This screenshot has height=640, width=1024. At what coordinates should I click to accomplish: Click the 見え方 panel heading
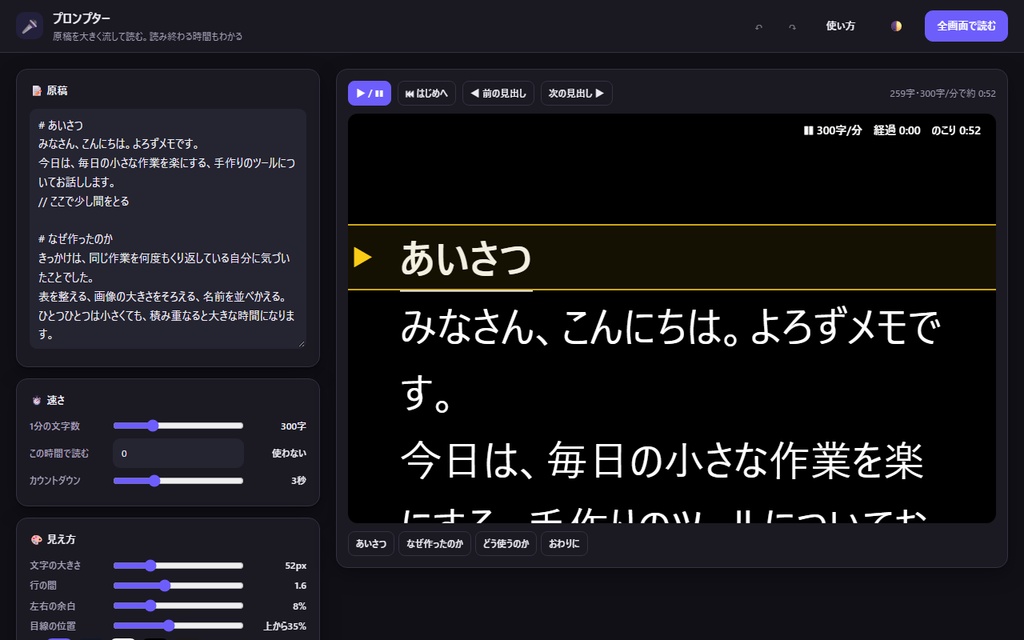click(x=61, y=539)
